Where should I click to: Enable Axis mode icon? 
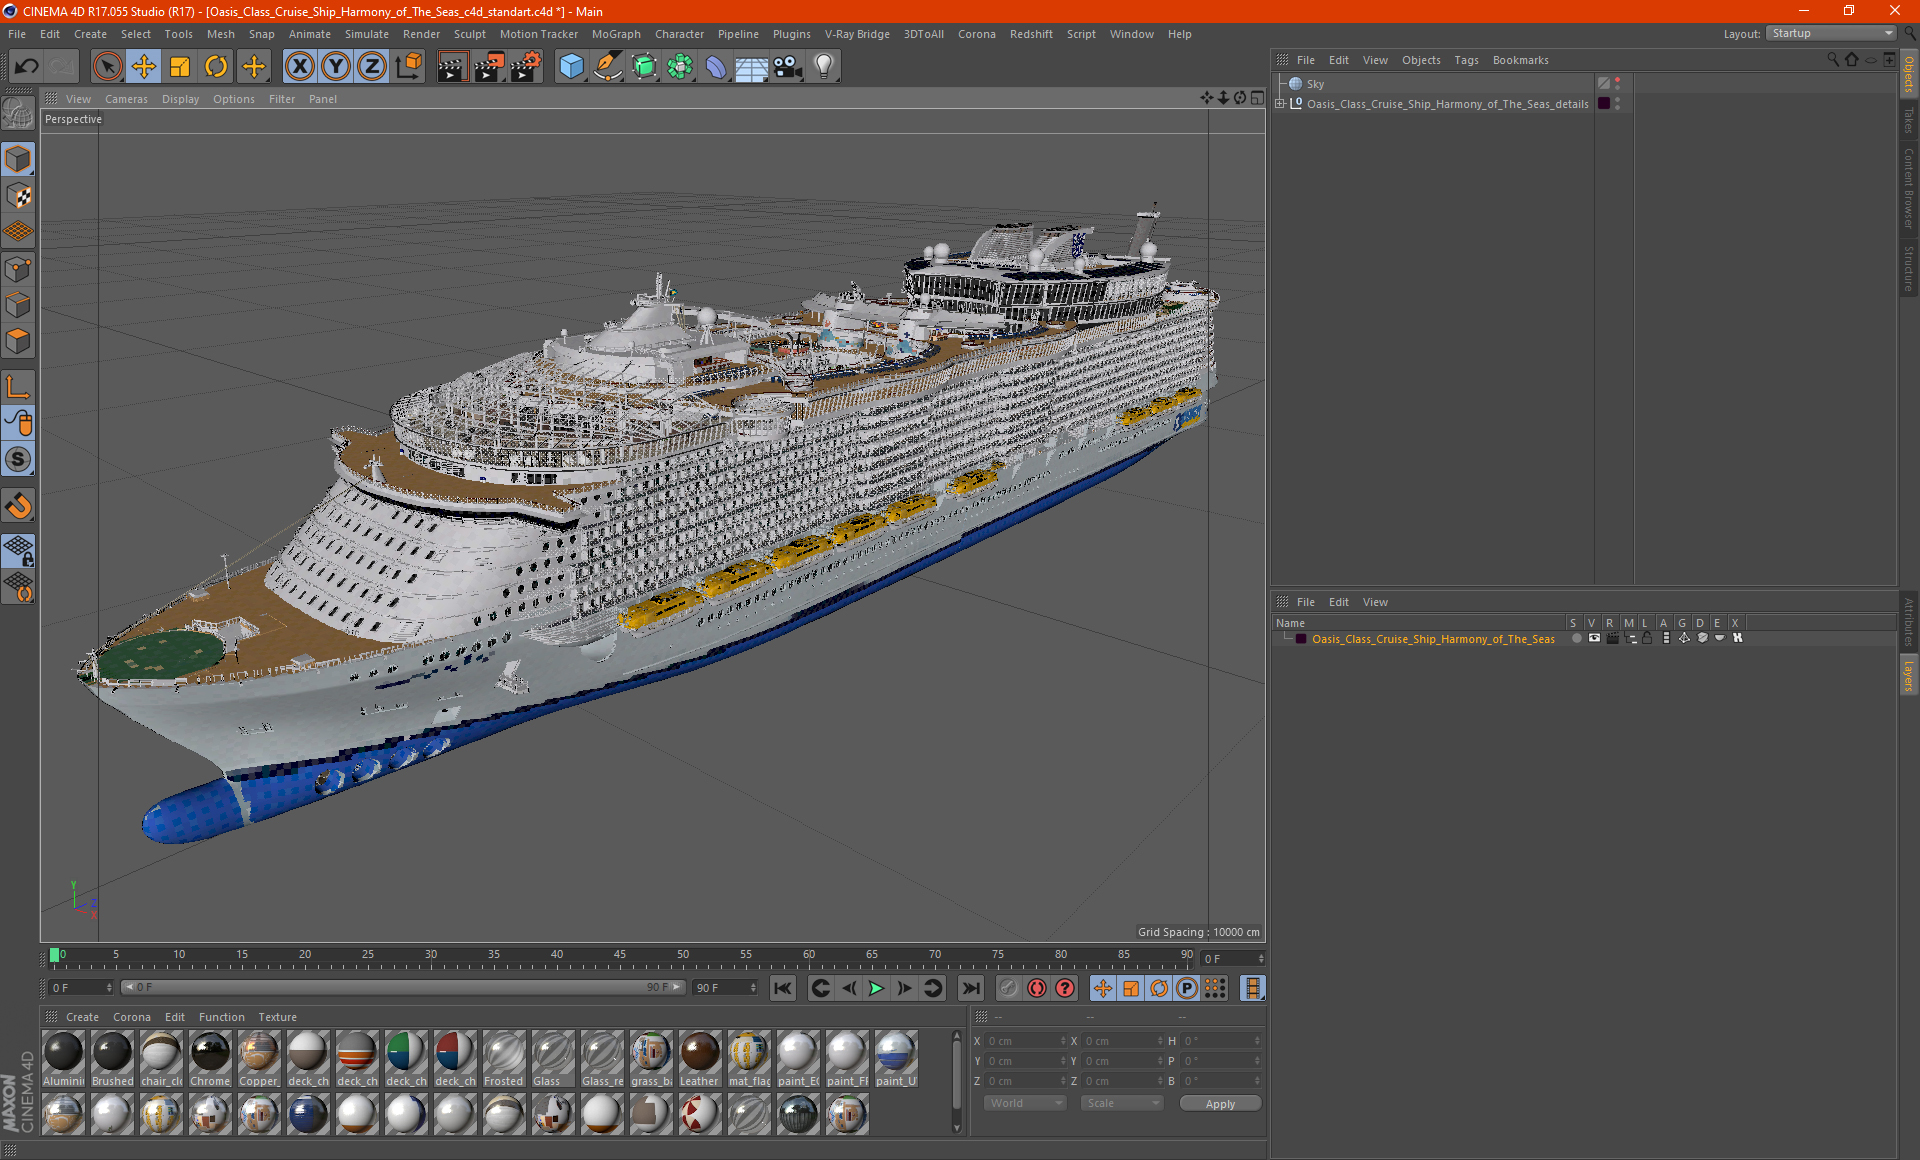click(18, 387)
